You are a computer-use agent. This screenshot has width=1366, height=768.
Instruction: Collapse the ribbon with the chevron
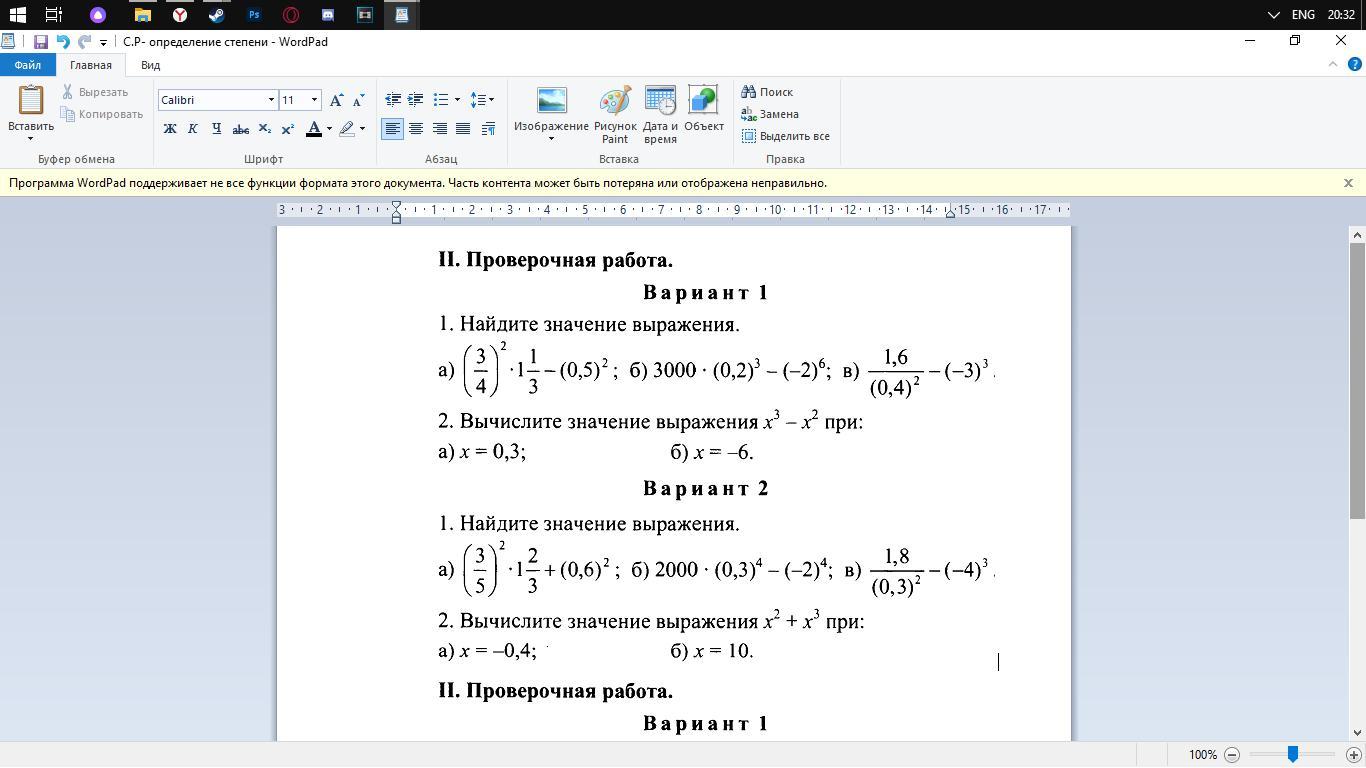point(1332,64)
